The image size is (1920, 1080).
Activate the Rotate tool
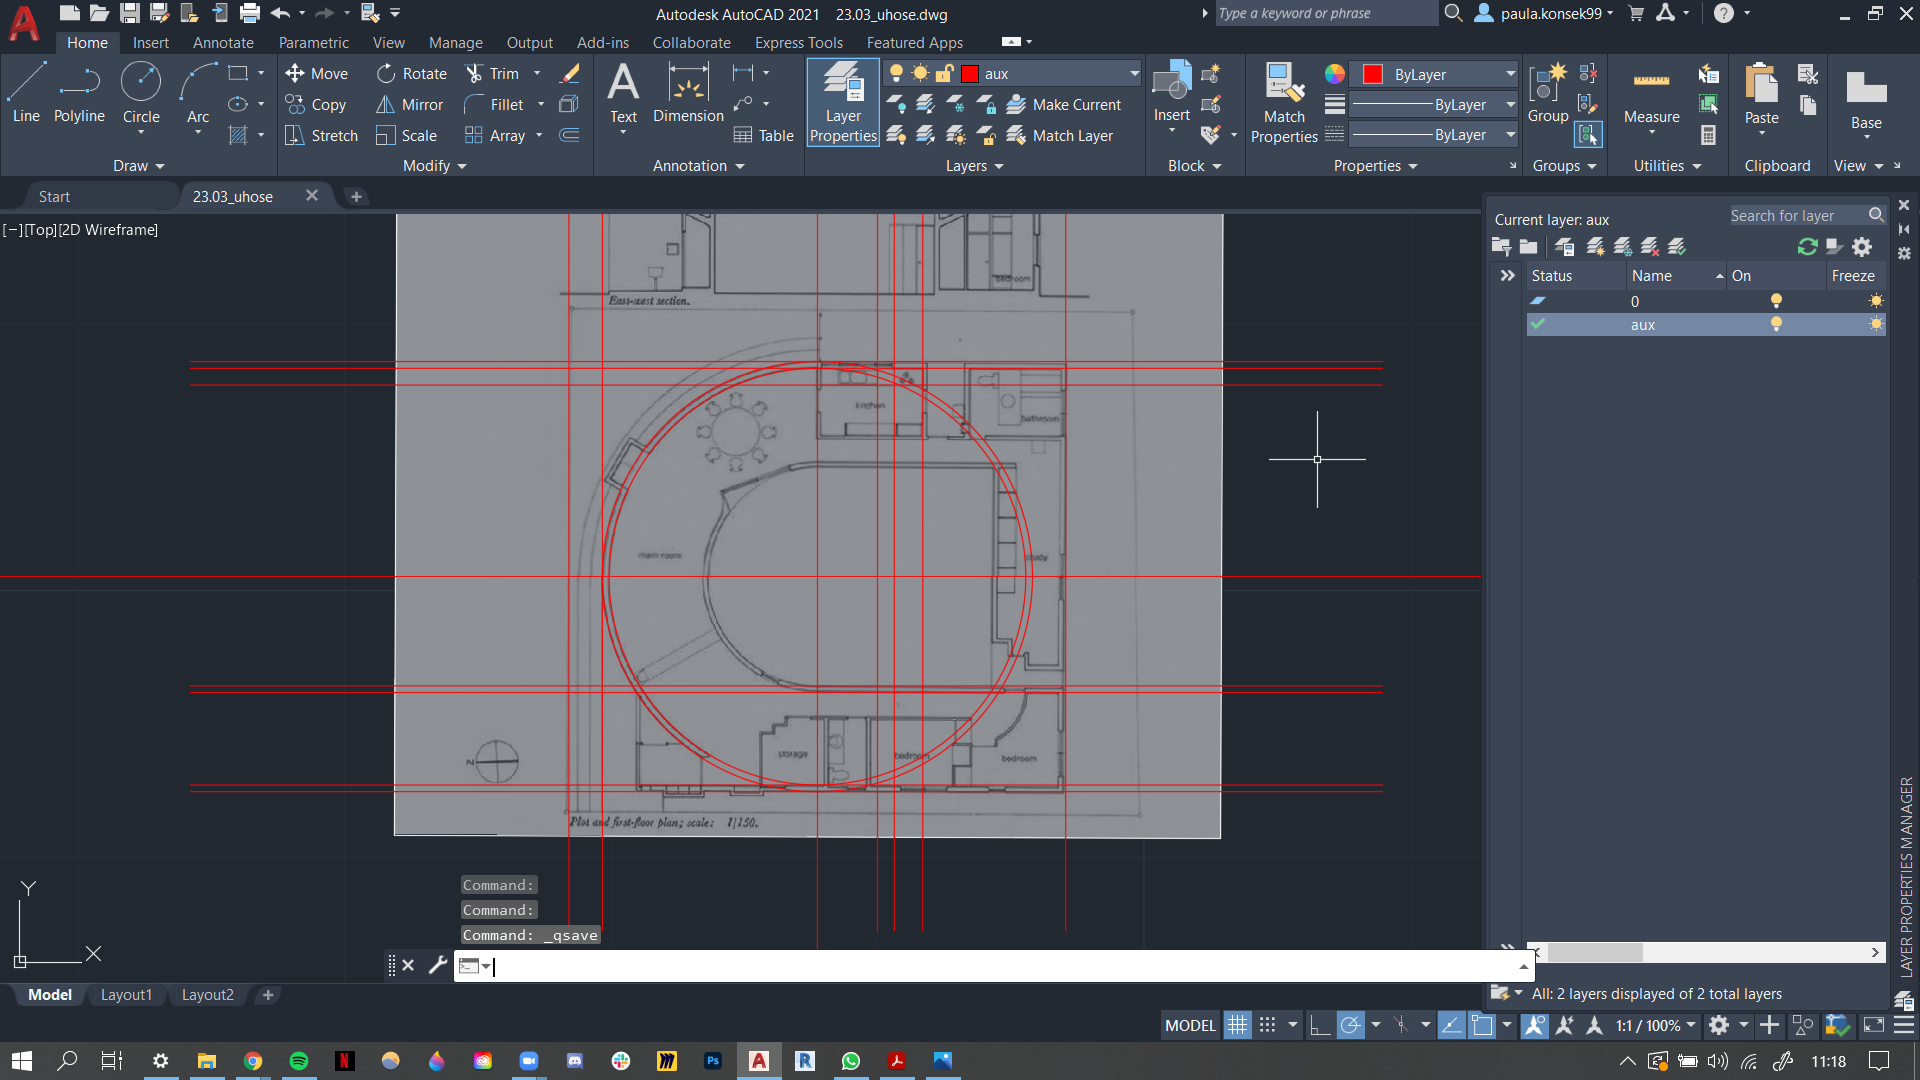412,73
